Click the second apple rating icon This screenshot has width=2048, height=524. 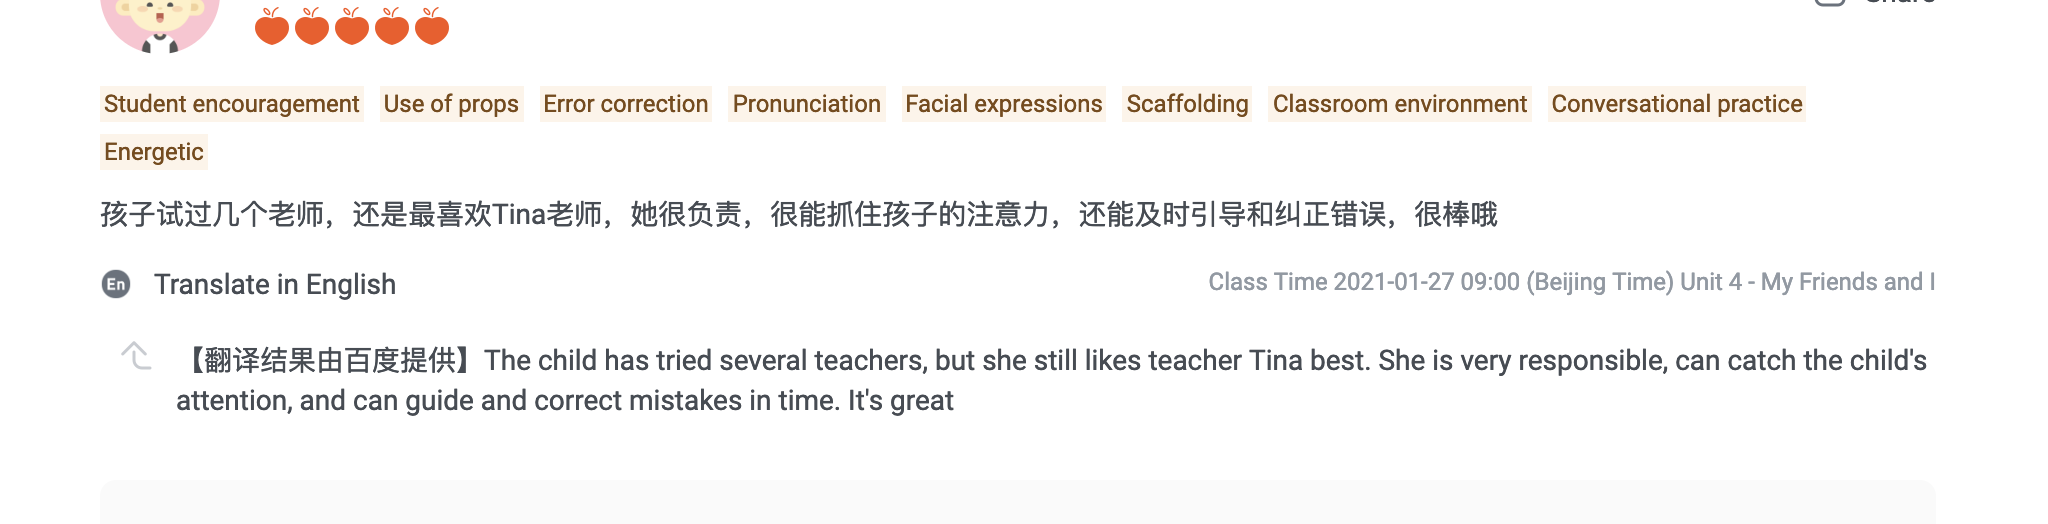(311, 27)
